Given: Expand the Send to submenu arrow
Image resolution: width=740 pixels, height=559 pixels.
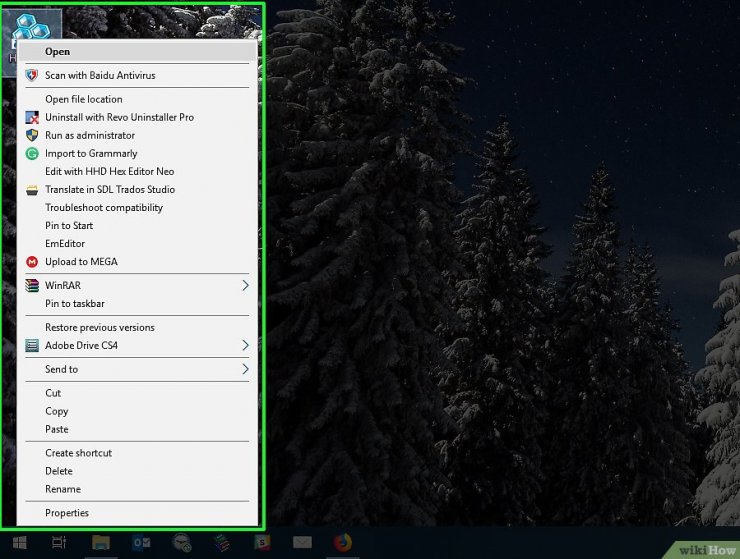Looking at the screenshot, I should click(245, 369).
